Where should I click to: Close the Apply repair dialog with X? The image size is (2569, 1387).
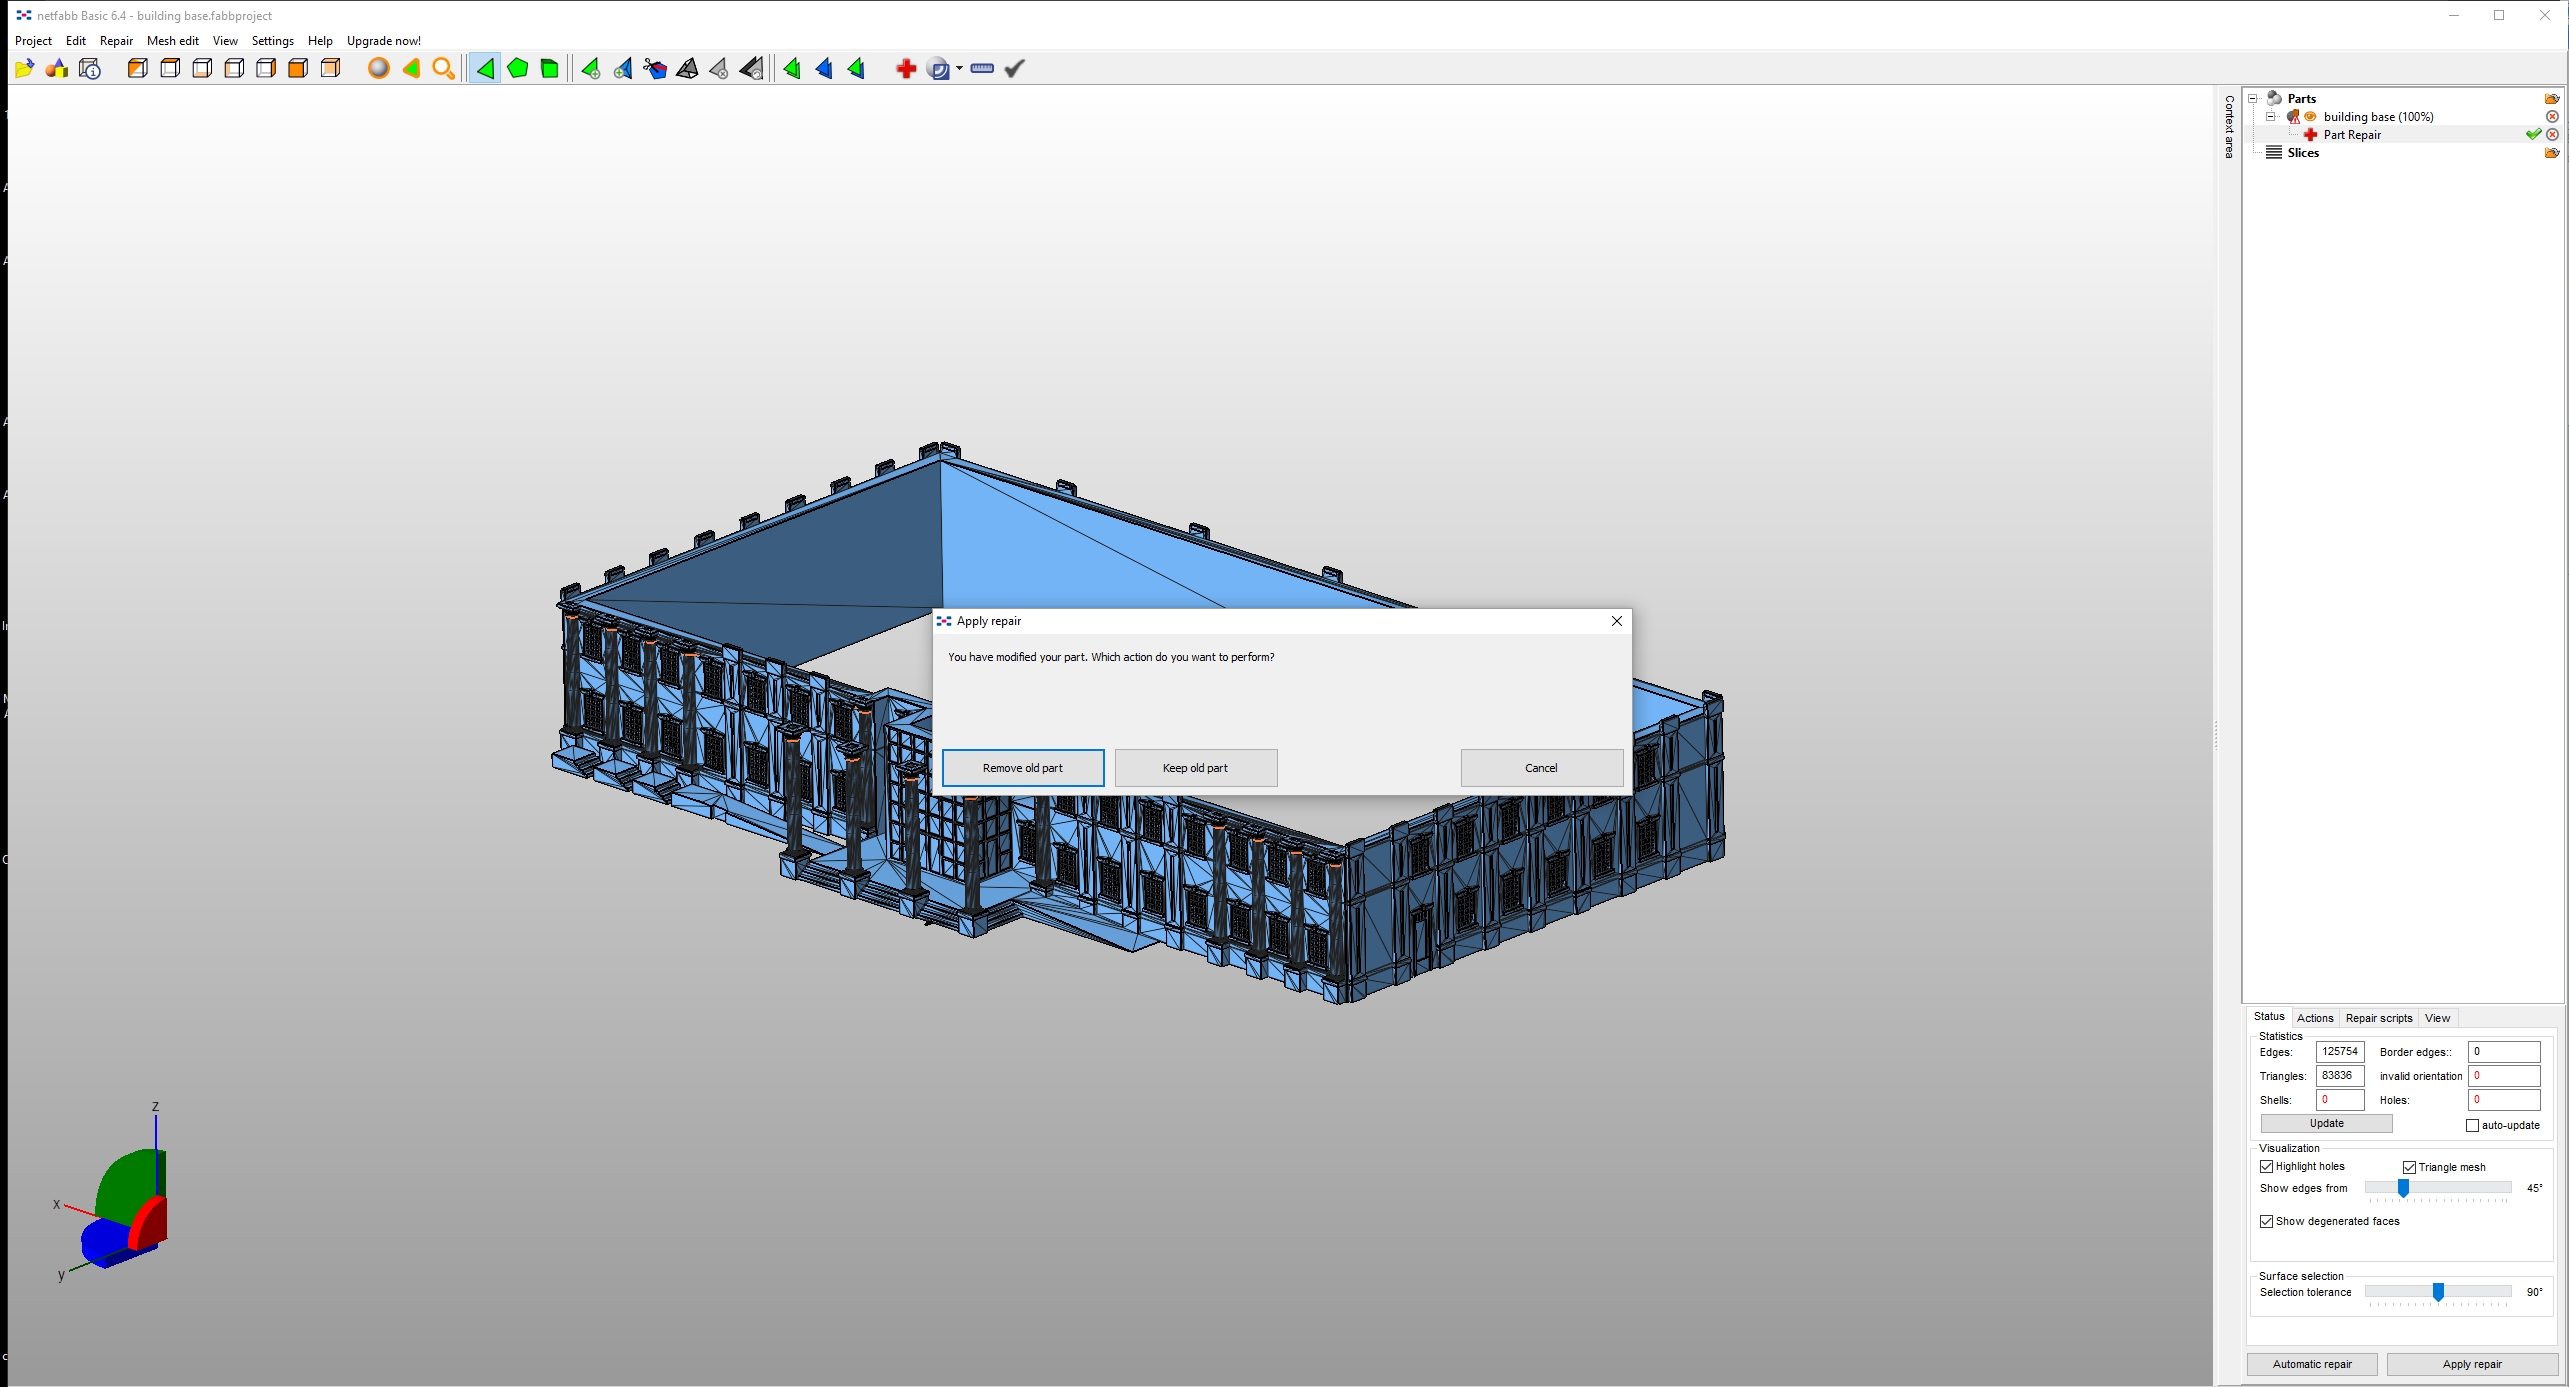(x=1617, y=621)
